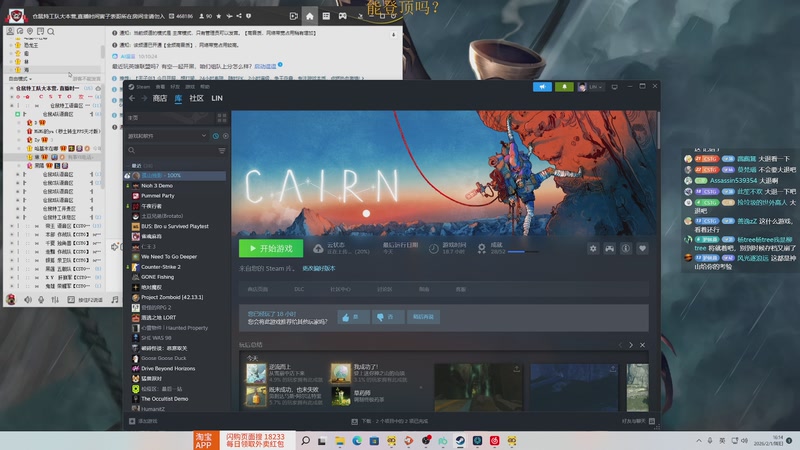This screenshot has width=800, height=450.
Task: Open the Help menu in Steam's menu bar
Action: click(x=205, y=87)
